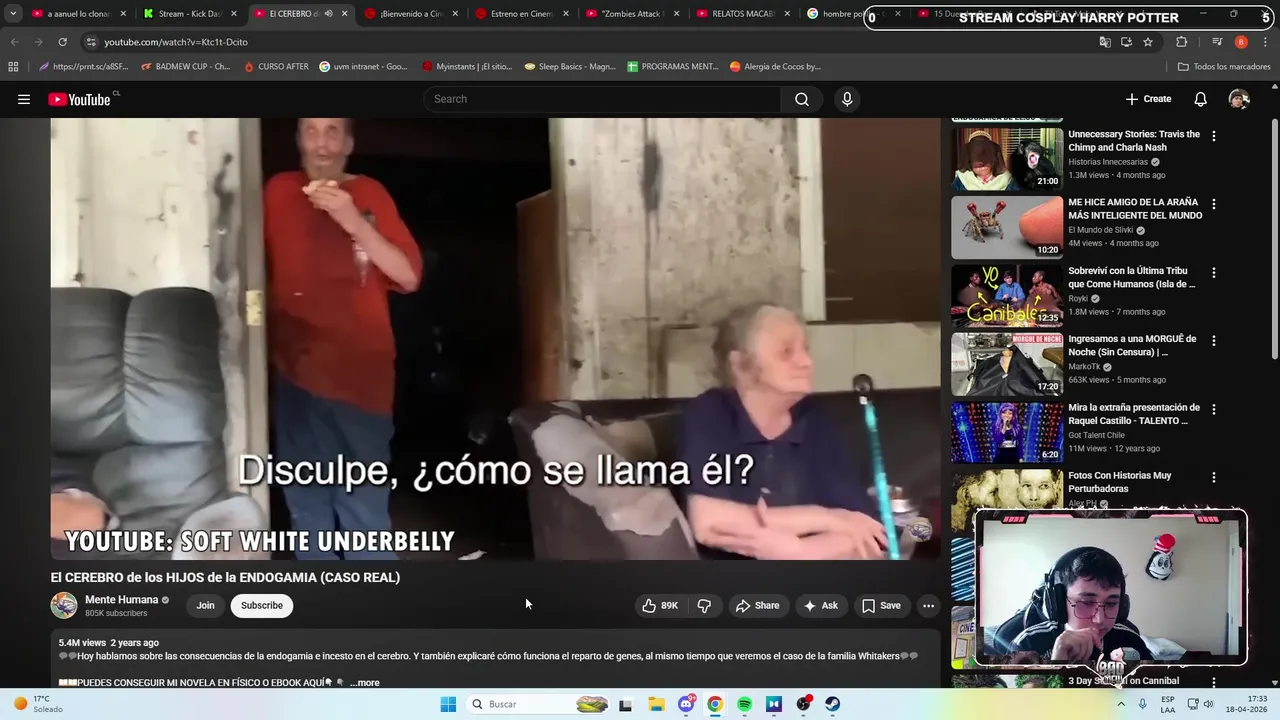
Task: Click the page vertical scrollbar
Action: coord(1274,240)
